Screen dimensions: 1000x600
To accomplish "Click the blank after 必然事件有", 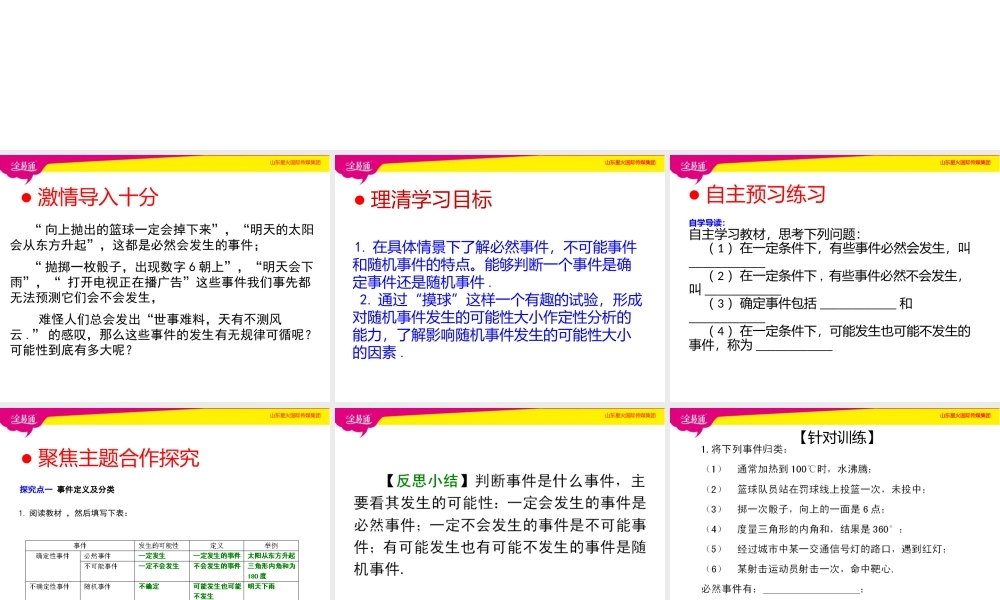I will point(810,589).
